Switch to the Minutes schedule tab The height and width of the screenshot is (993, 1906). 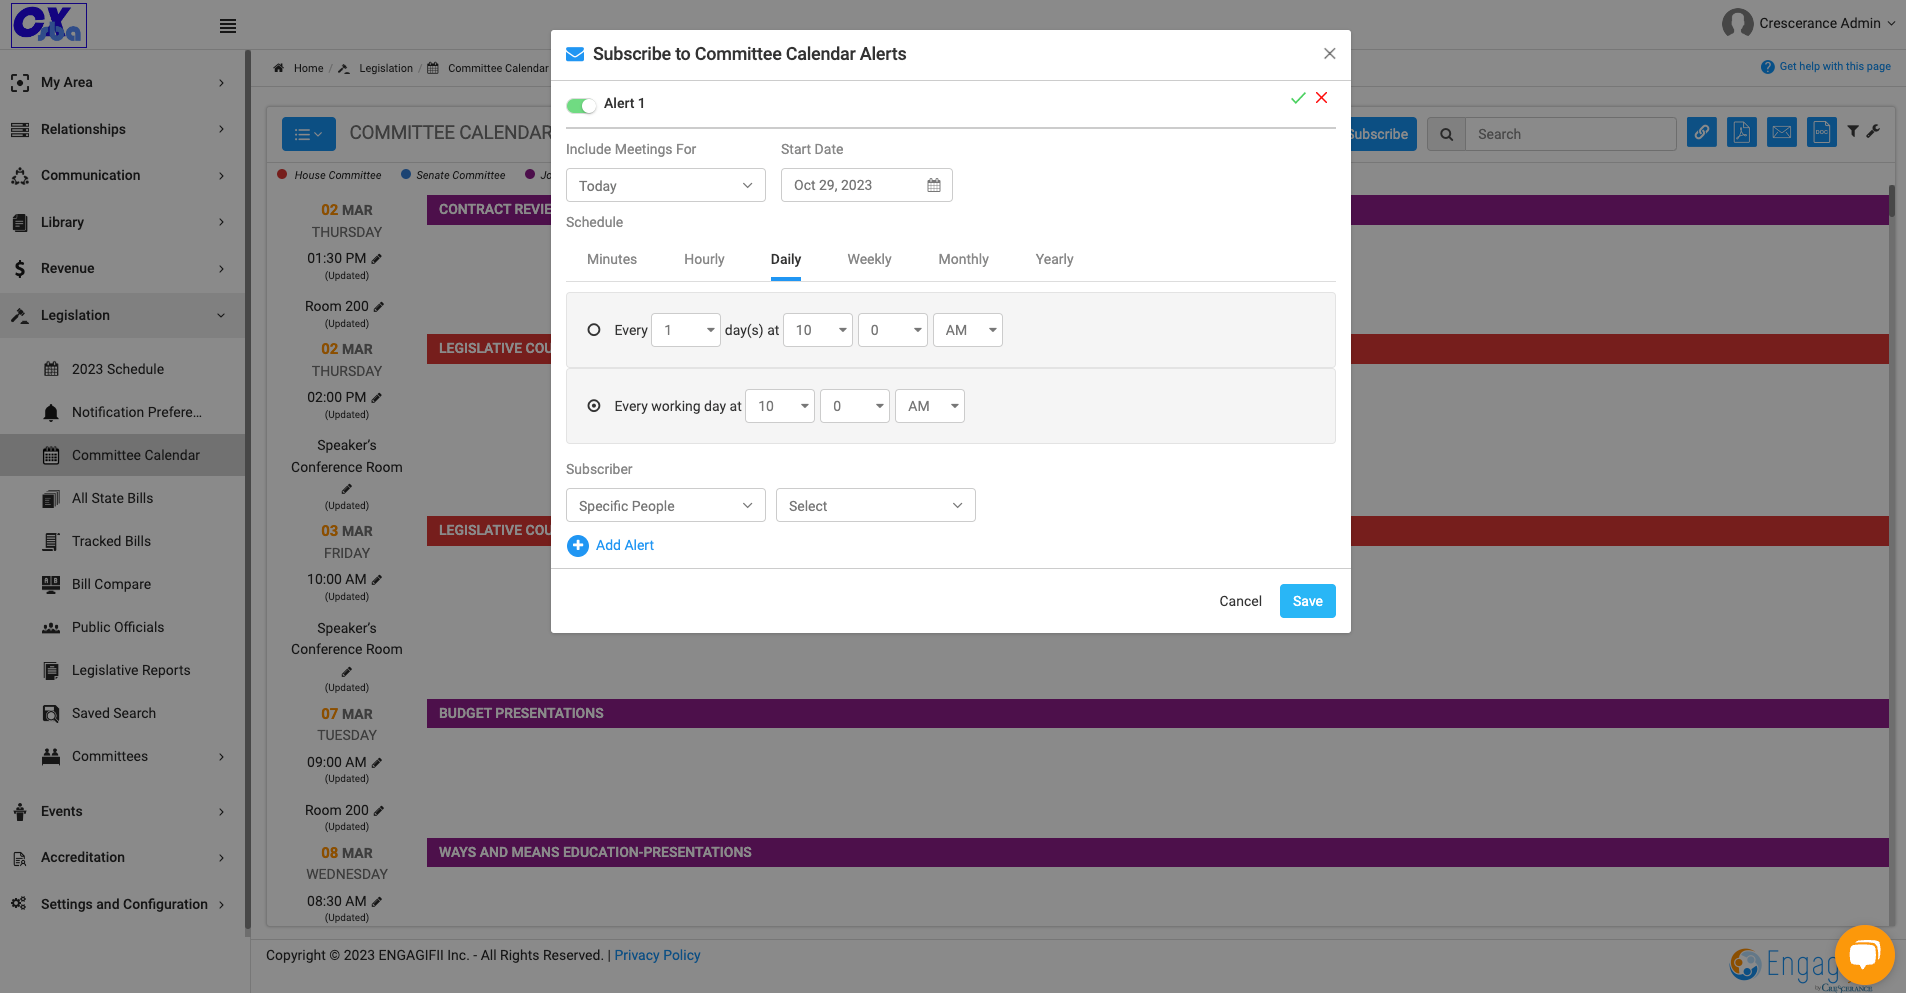(x=612, y=259)
